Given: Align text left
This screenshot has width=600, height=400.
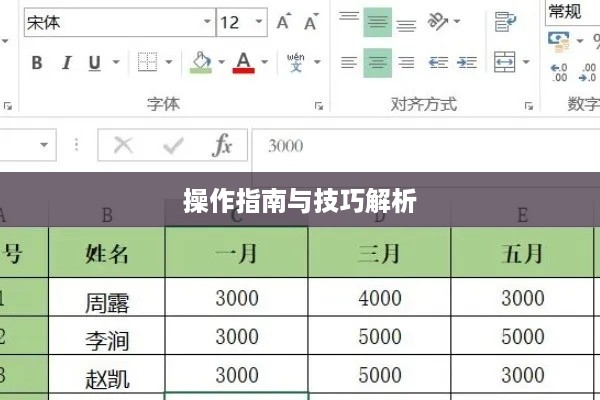Looking at the screenshot, I should [349, 62].
